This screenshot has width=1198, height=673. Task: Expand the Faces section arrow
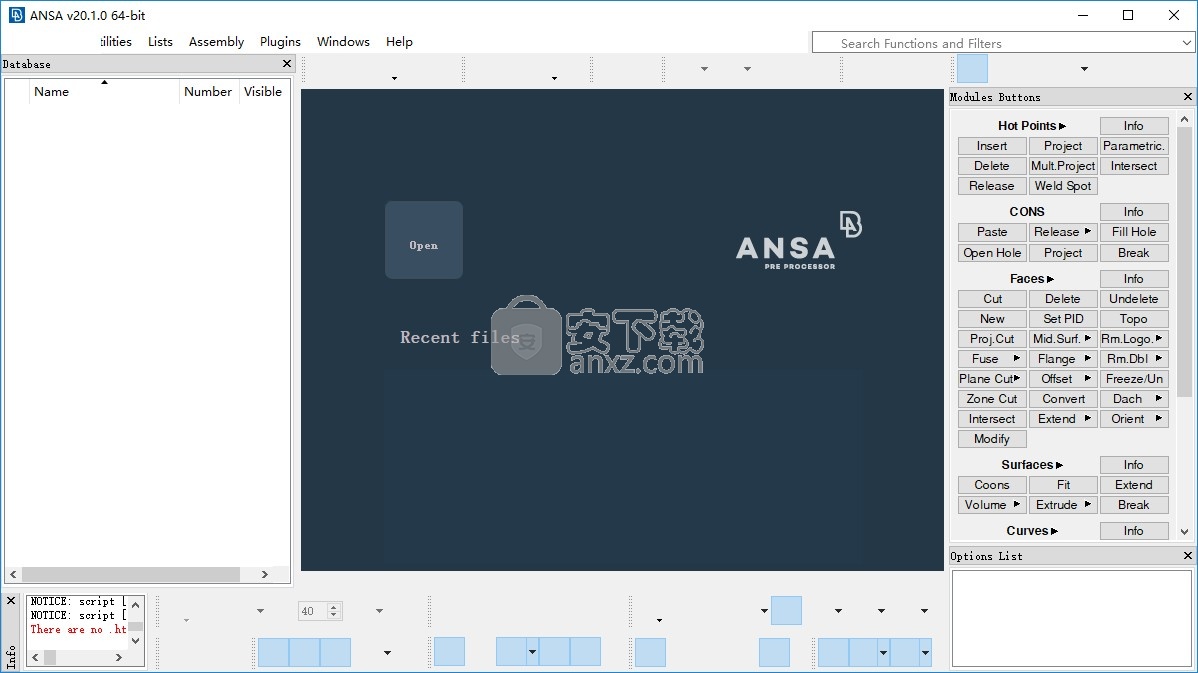point(1051,280)
